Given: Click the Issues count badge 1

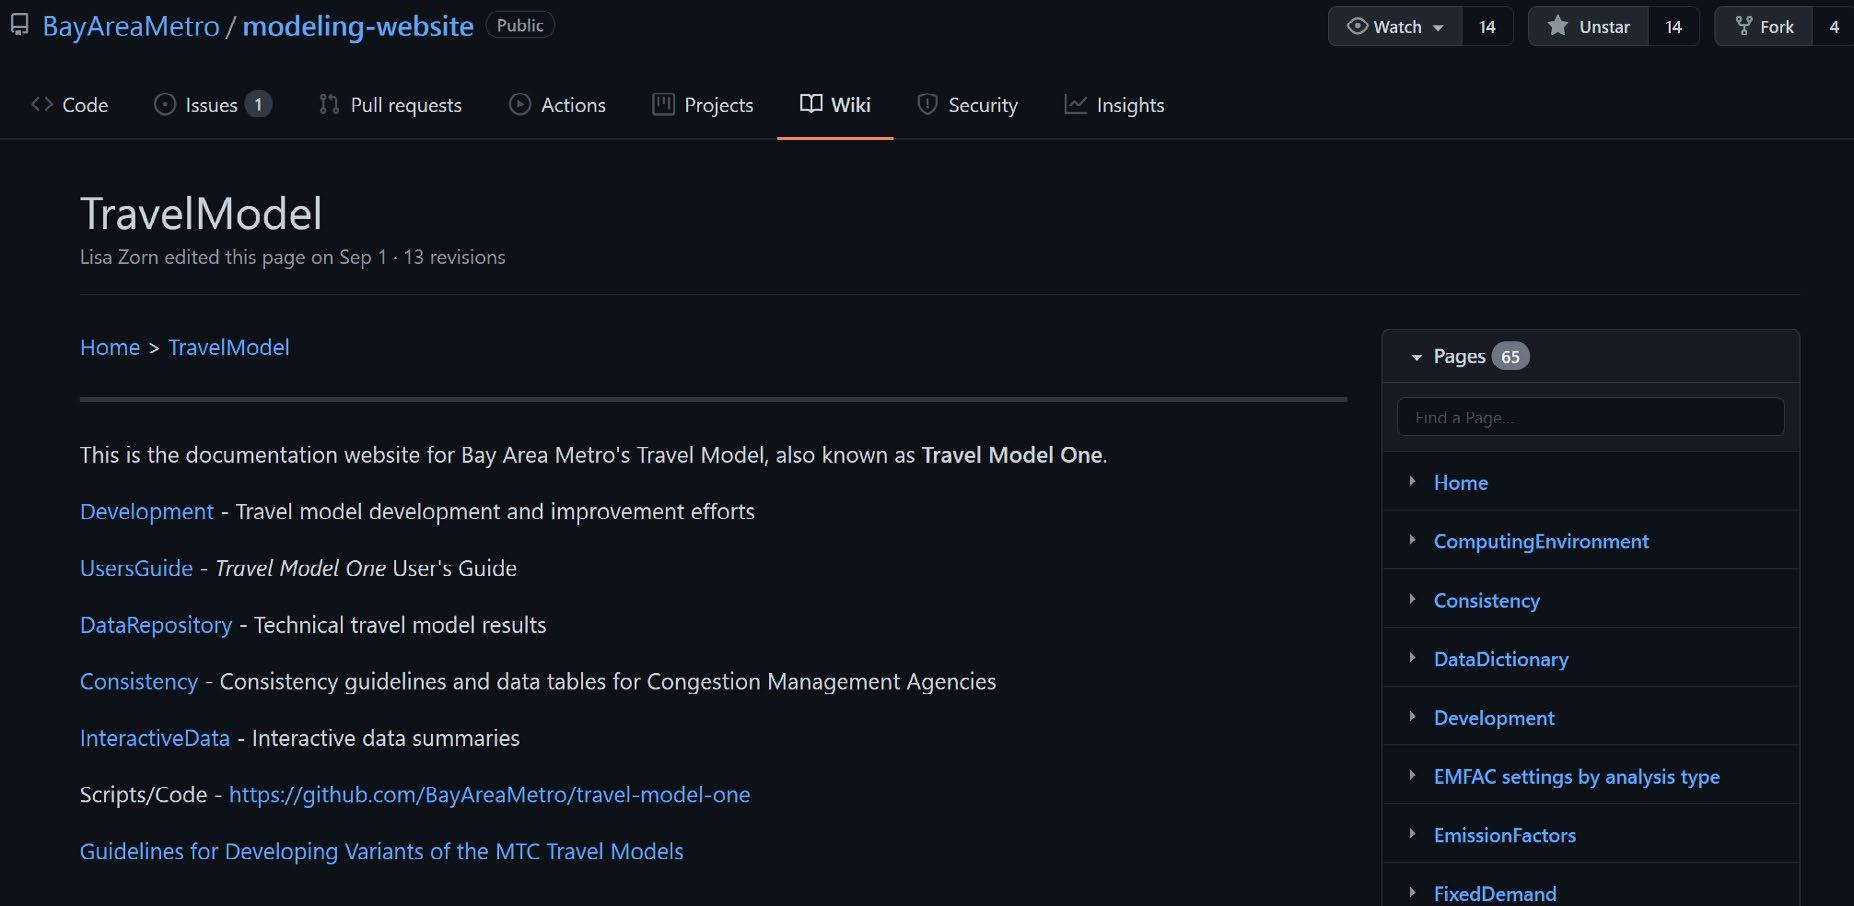Looking at the screenshot, I should click(258, 104).
